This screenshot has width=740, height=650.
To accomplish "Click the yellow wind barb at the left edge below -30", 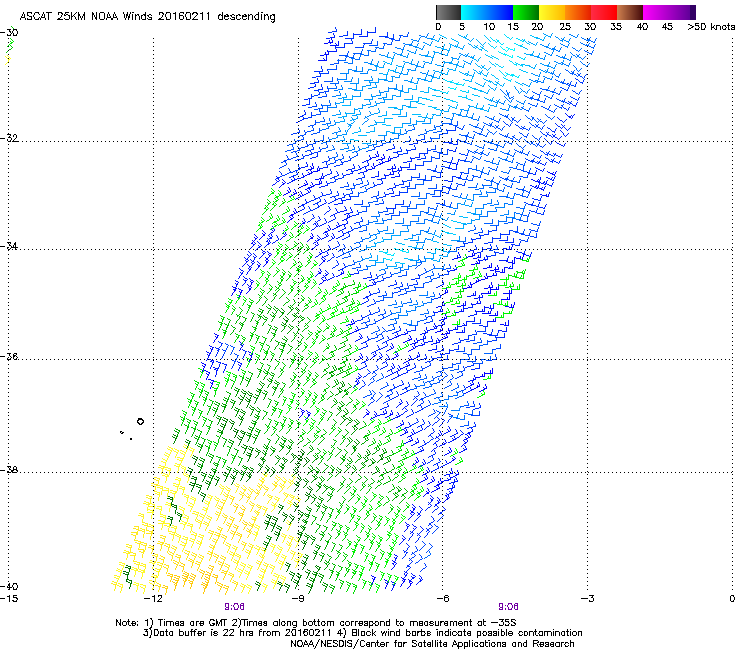I will pyautogui.click(x=7, y=59).
